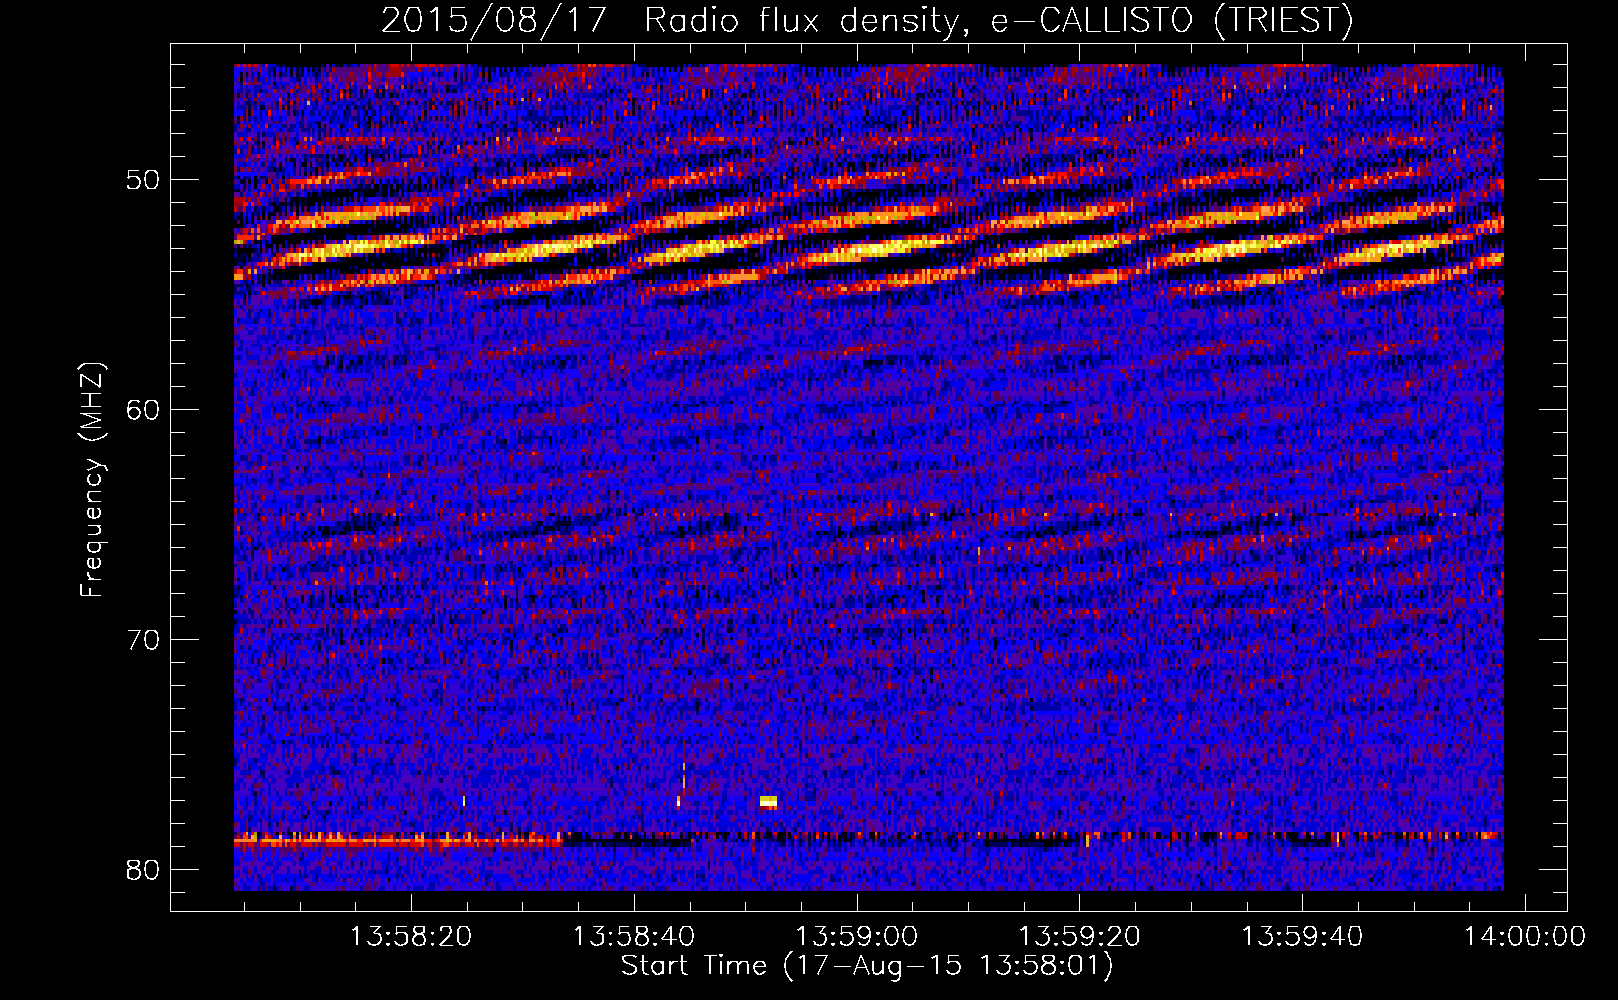The image size is (1618, 1000).
Task: Click the date "2015/08/17" in the title
Action: (x=494, y=20)
